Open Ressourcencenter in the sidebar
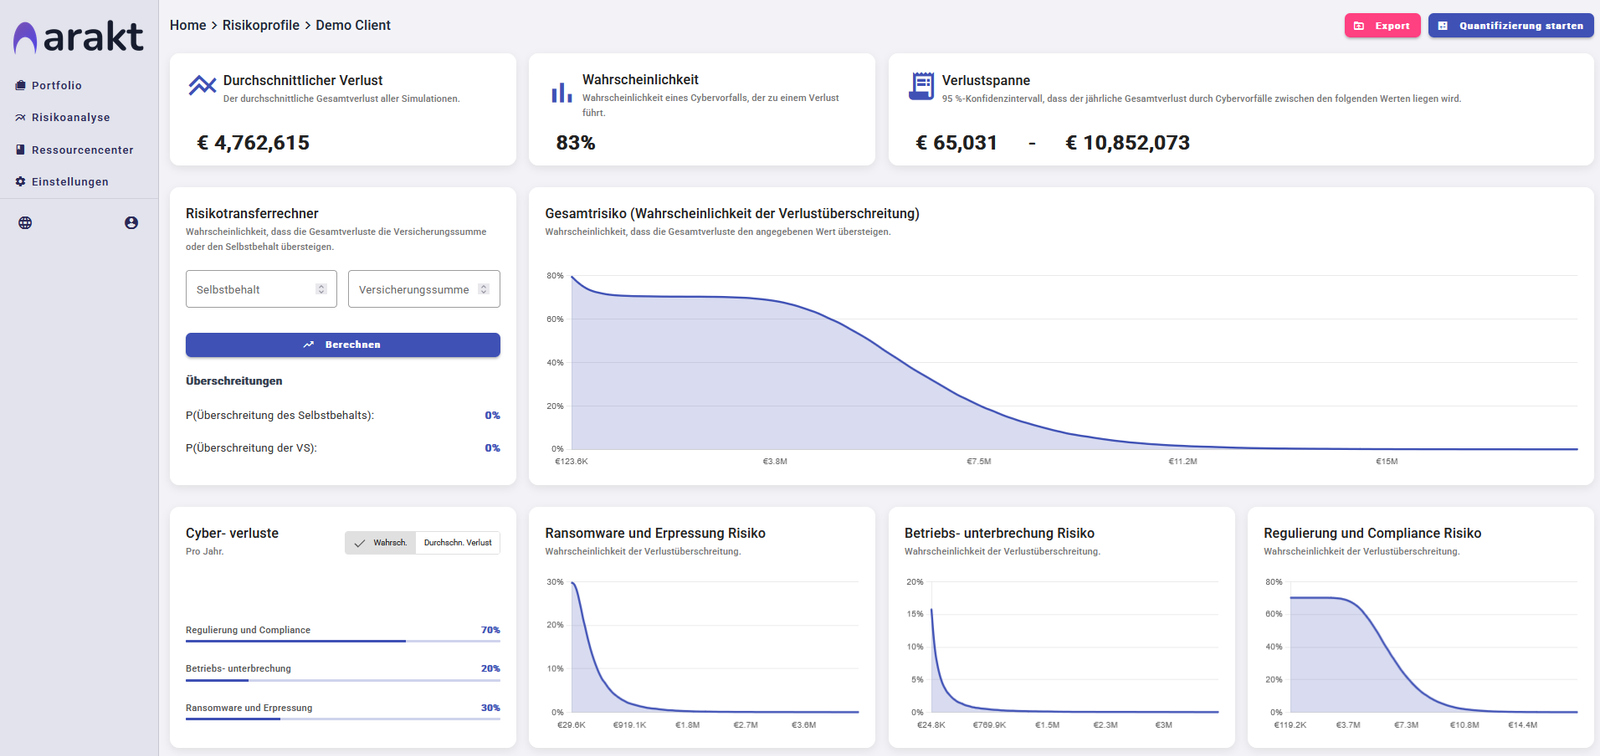This screenshot has width=1600, height=756. 82,150
